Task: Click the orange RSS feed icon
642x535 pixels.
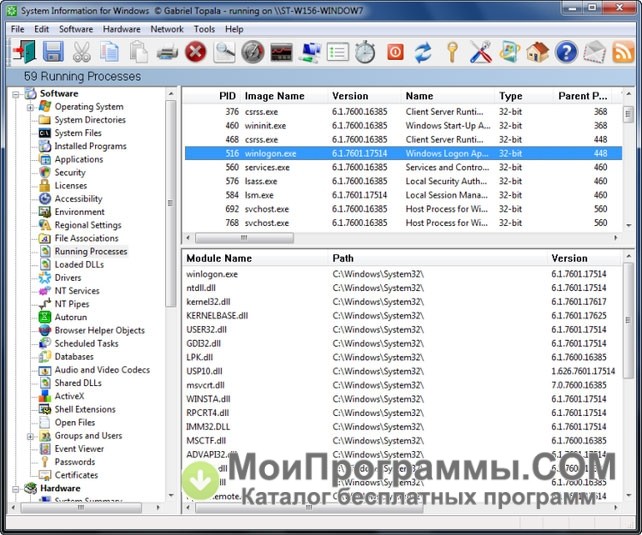Action: 623,52
